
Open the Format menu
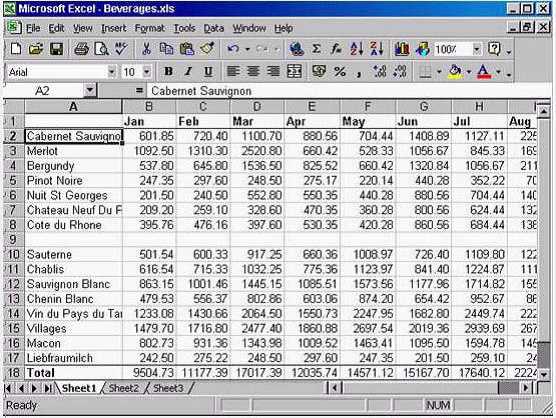pos(150,28)
